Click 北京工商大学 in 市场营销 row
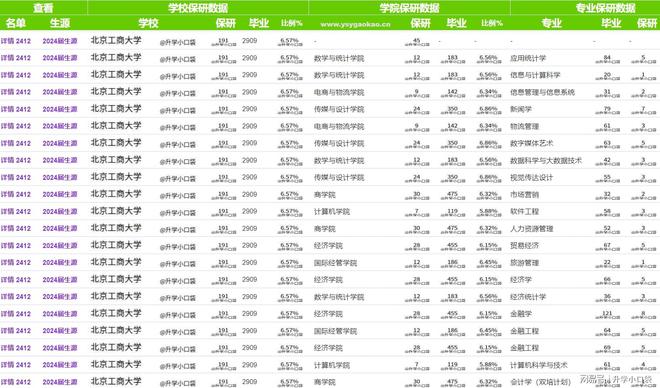The image size is (660, 388). tap(116, 194)
